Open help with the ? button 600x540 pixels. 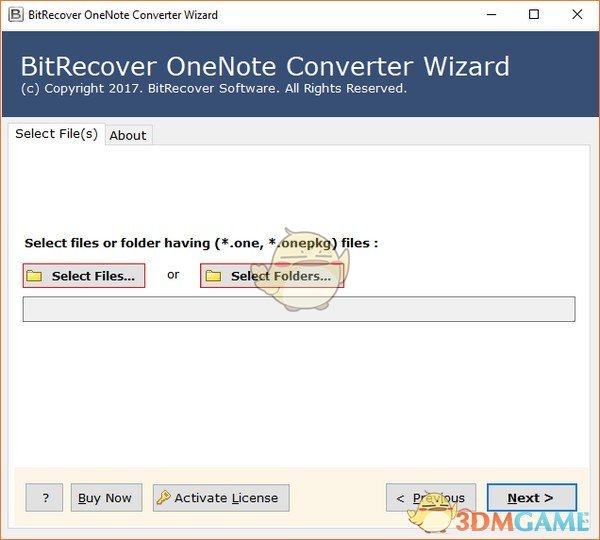(x=44, y=498)
